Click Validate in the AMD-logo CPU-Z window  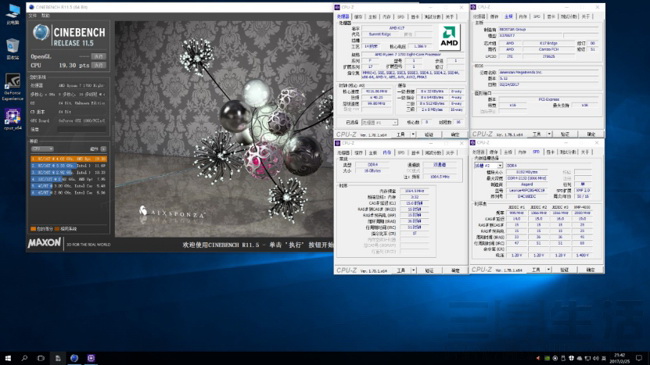coord(429,135)
